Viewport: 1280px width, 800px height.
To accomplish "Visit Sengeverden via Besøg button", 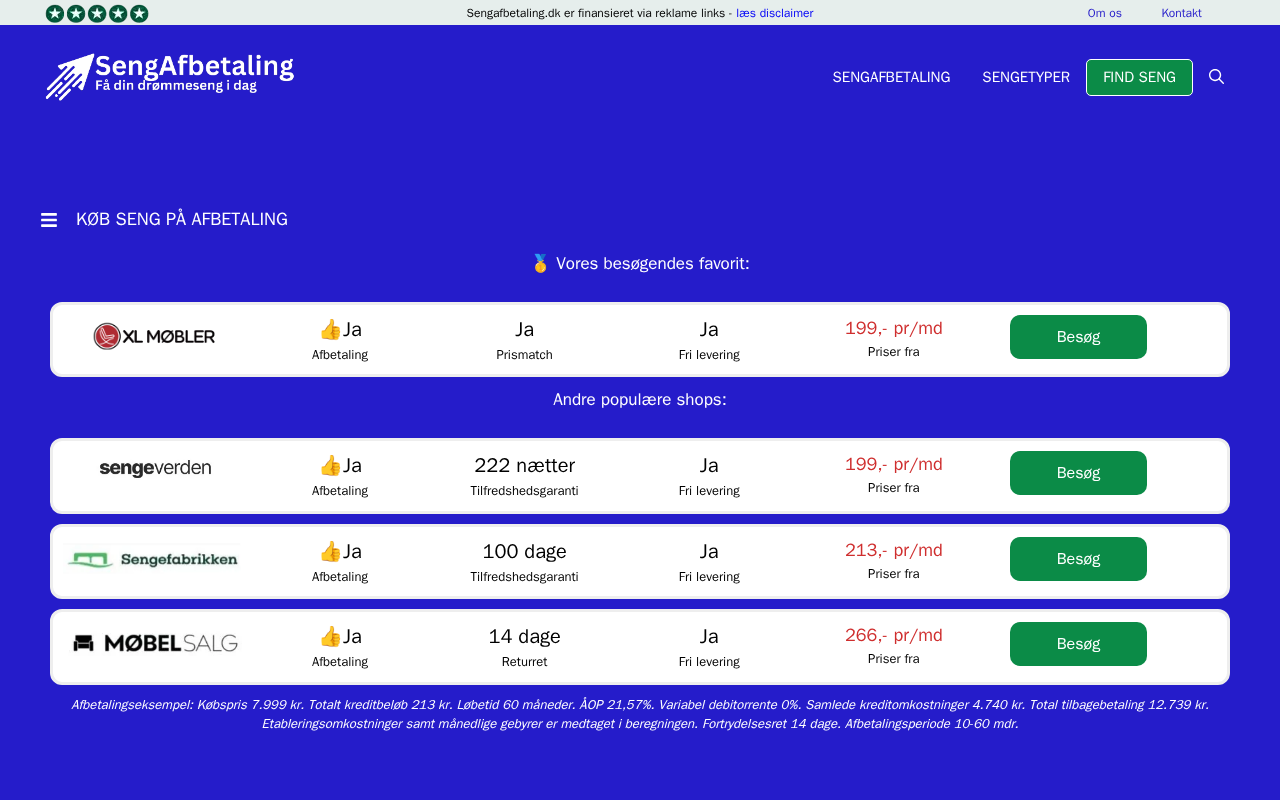I will 1078,473.
